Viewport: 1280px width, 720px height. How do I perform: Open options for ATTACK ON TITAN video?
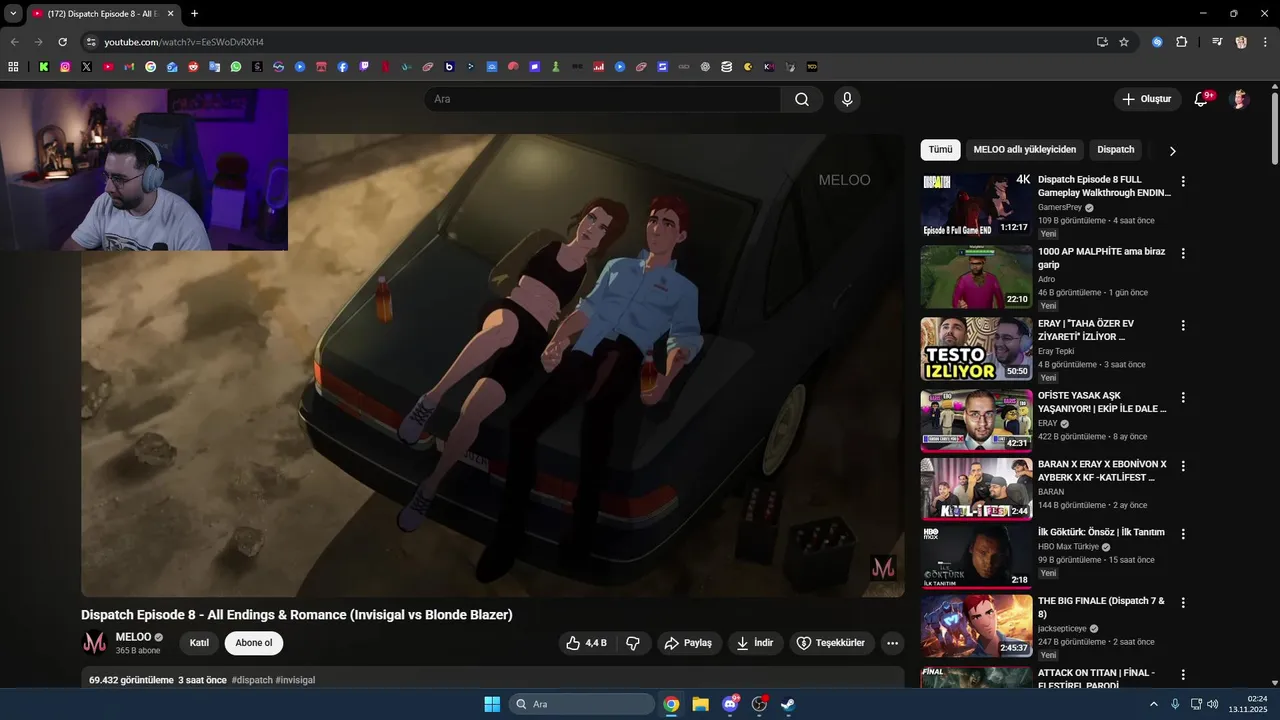(x=1183, y=675)
